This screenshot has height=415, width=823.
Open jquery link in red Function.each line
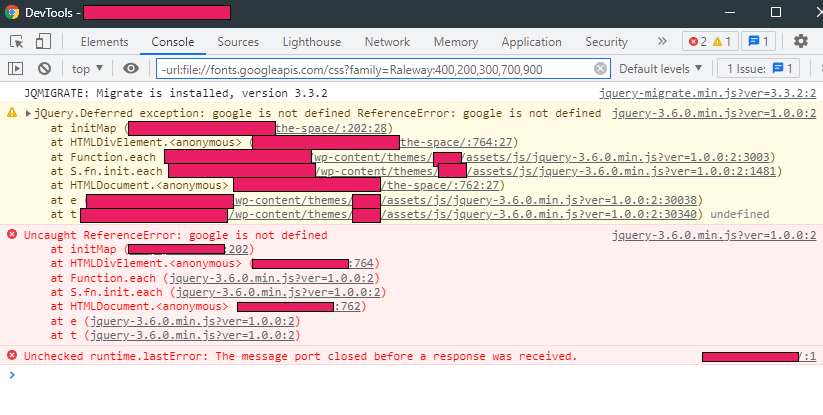(271, 278)
